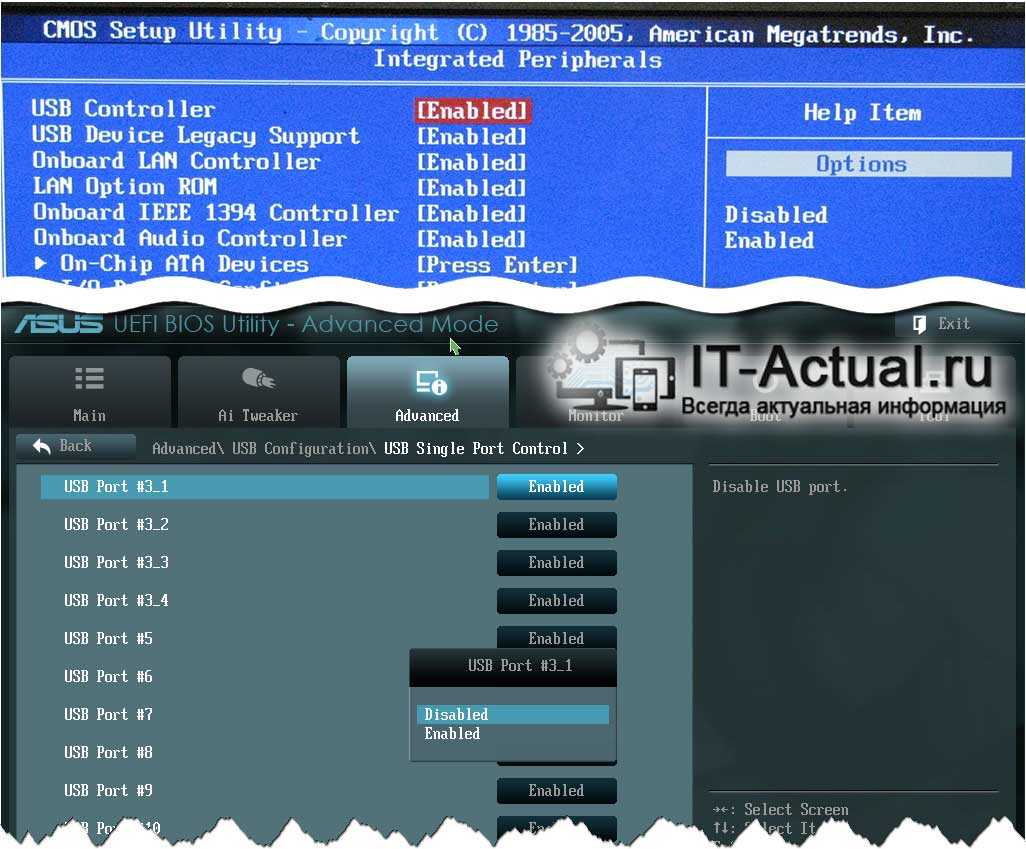Select USB Device Legacy Support Enabled value

pyautogui.click(x=472, y=137)
